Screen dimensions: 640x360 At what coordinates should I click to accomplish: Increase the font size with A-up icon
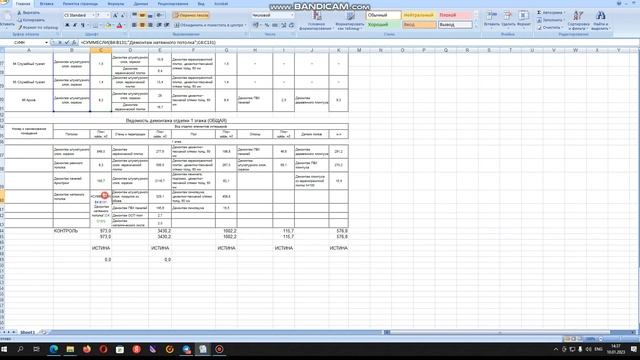coord(115,16)
